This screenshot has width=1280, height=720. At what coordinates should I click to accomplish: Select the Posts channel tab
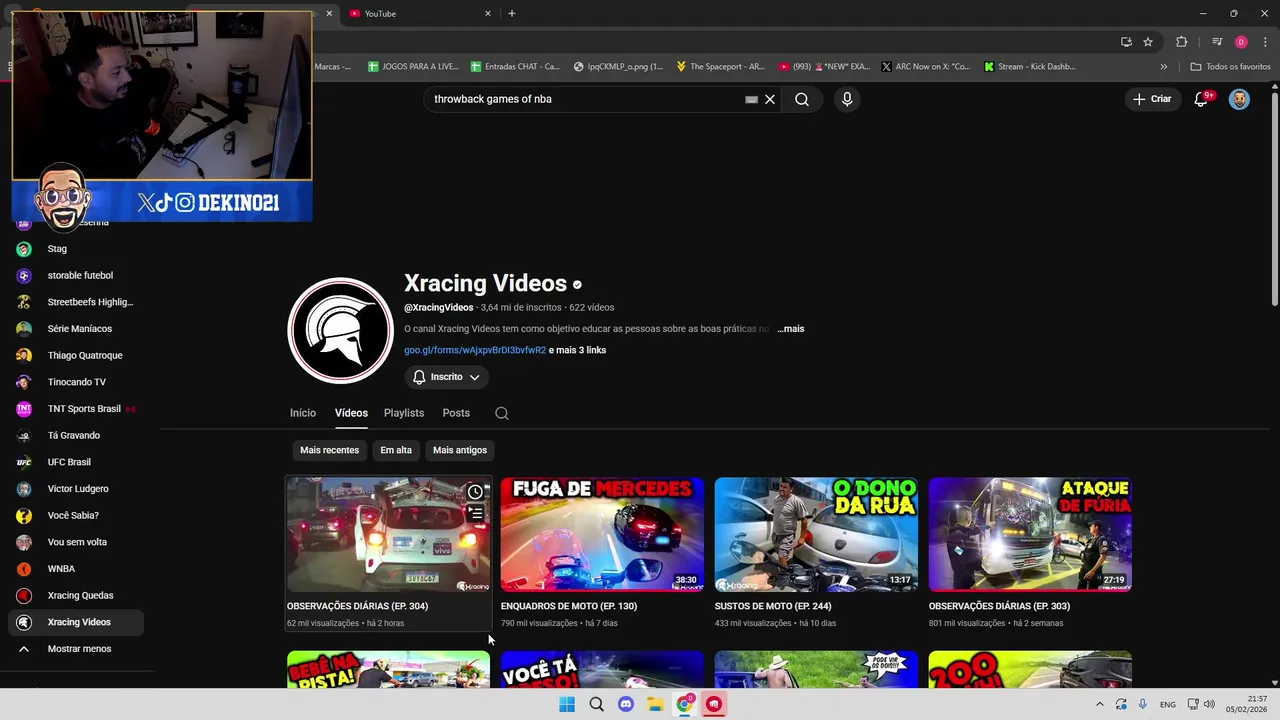coord(456,413)
